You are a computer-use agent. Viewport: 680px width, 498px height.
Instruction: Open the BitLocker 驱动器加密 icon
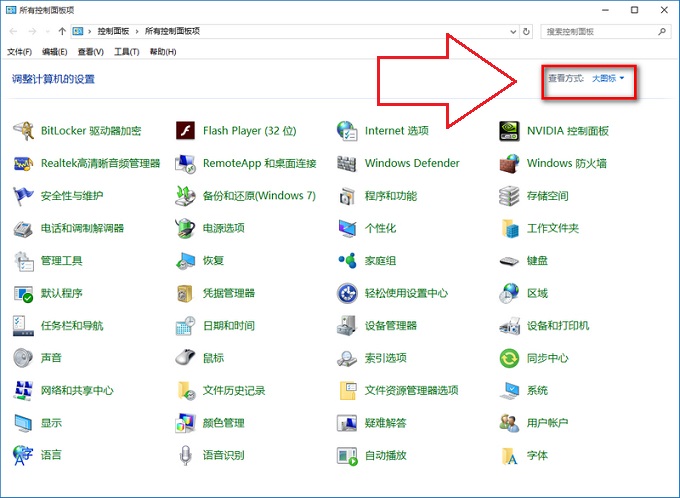[x=23, y=131]
